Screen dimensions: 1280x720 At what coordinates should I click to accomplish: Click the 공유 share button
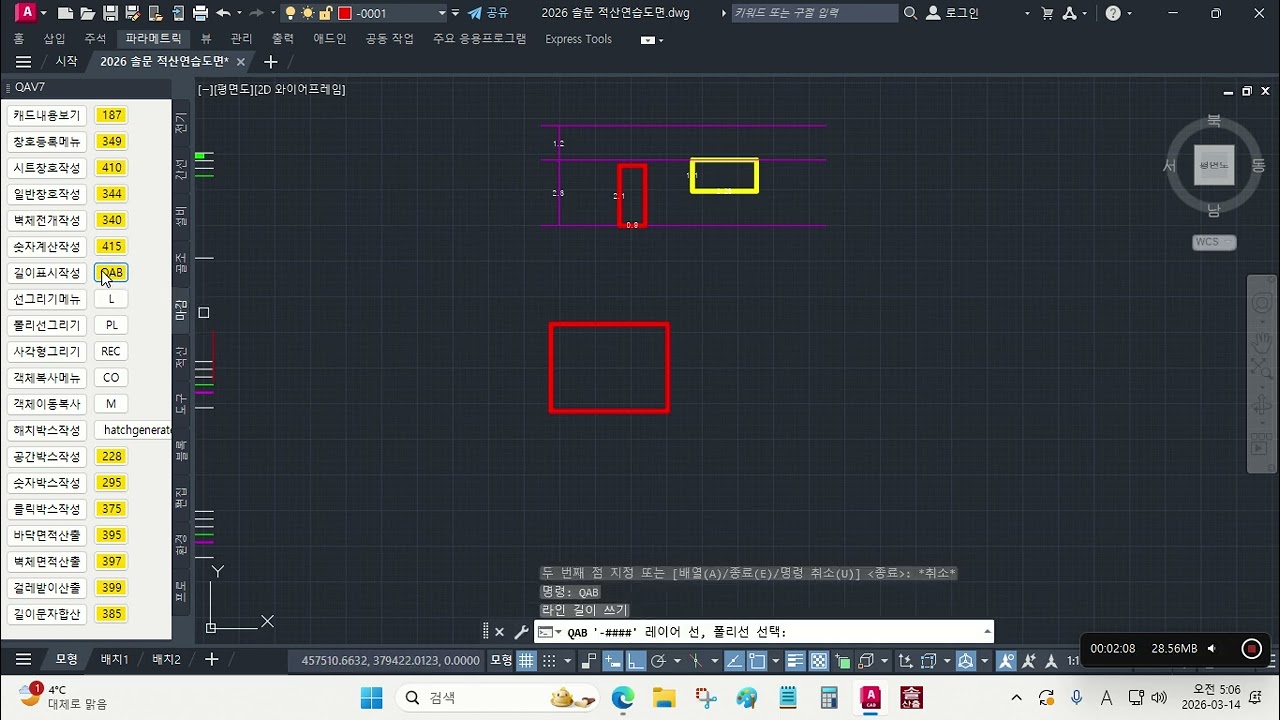[488, 13]
